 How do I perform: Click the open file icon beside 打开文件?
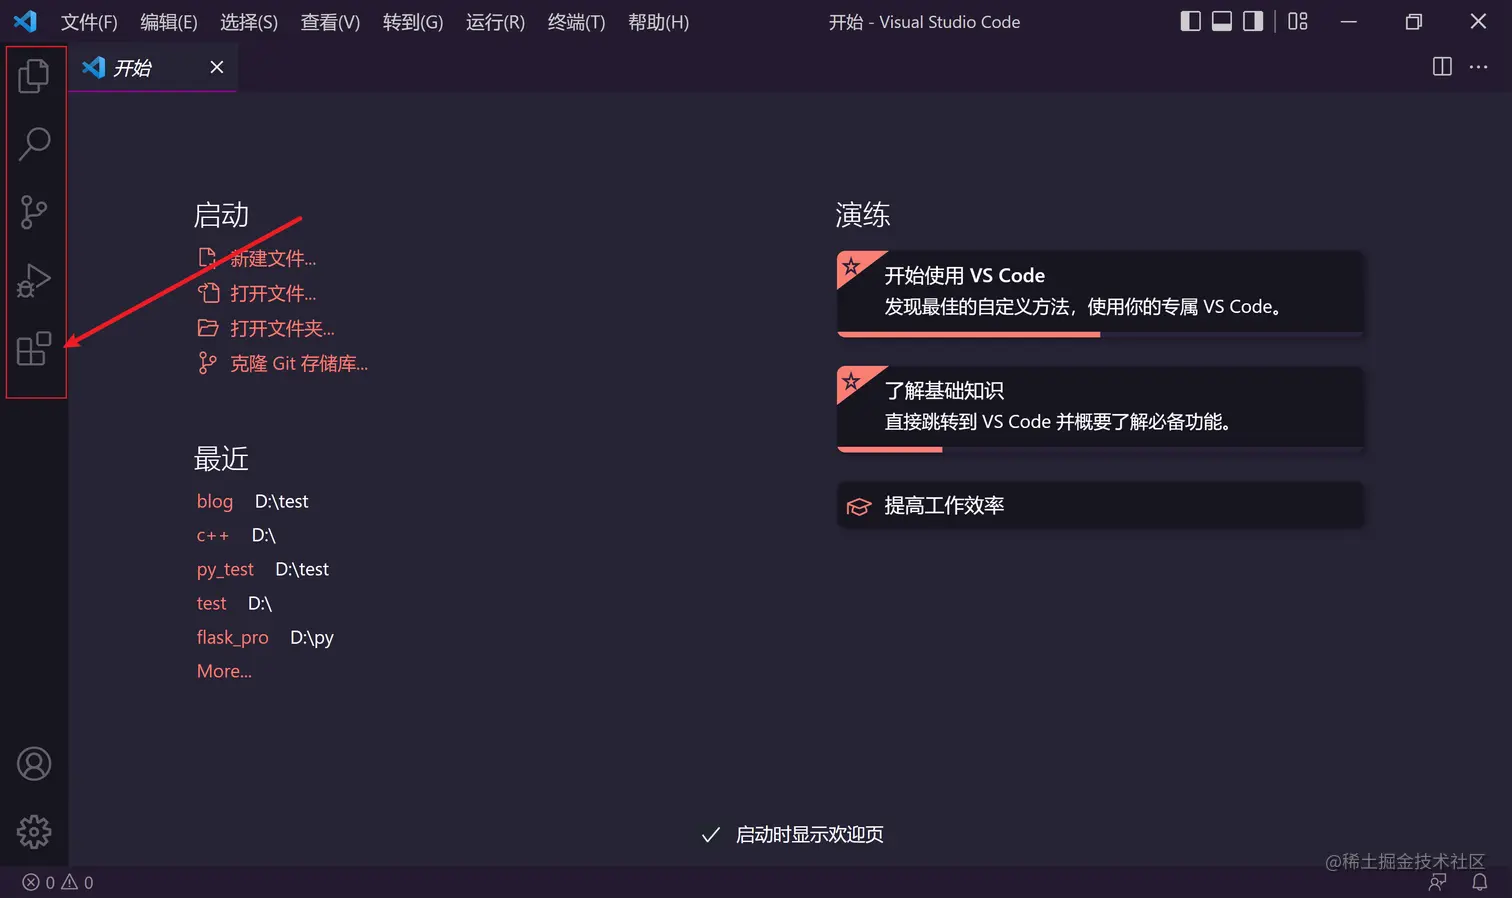pyautogui.click(x=208, y=293)
